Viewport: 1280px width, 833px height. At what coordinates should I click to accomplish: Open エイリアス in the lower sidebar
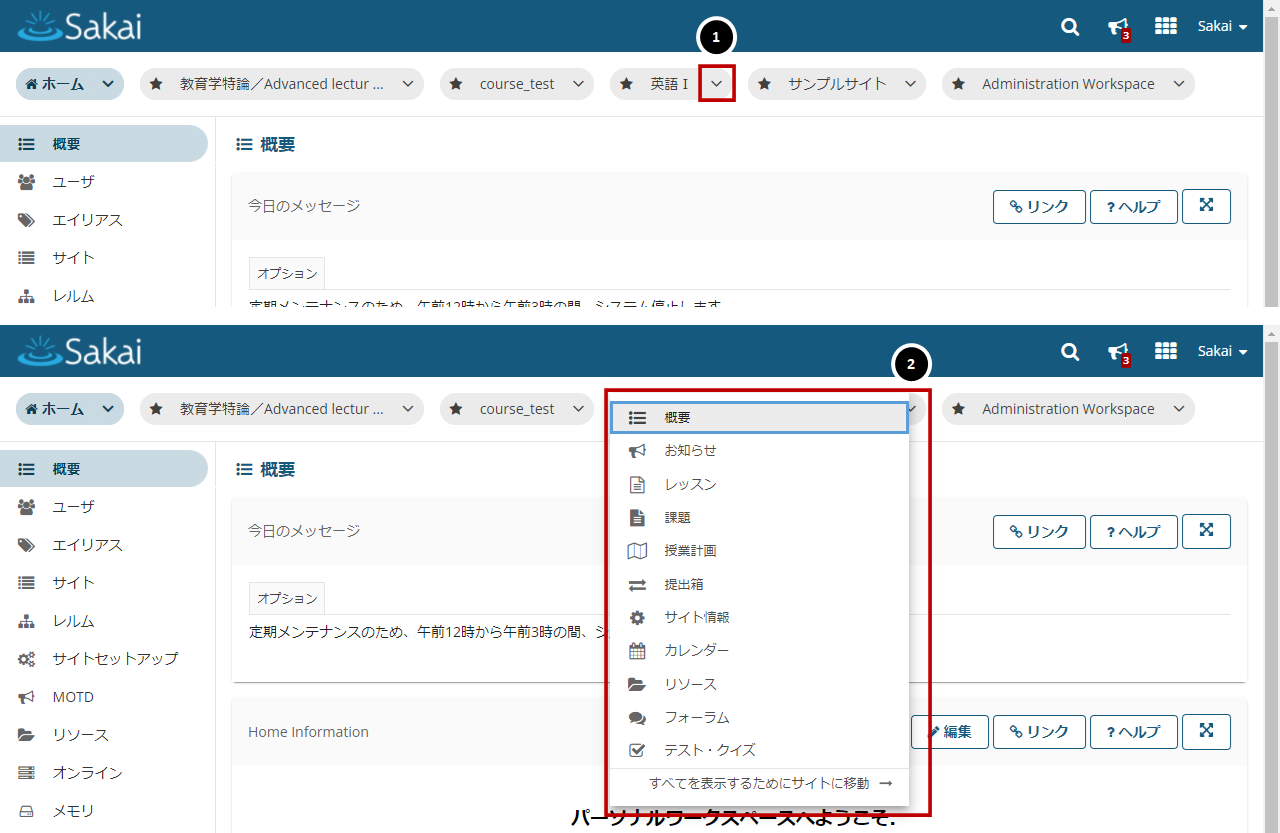point(104,545)
